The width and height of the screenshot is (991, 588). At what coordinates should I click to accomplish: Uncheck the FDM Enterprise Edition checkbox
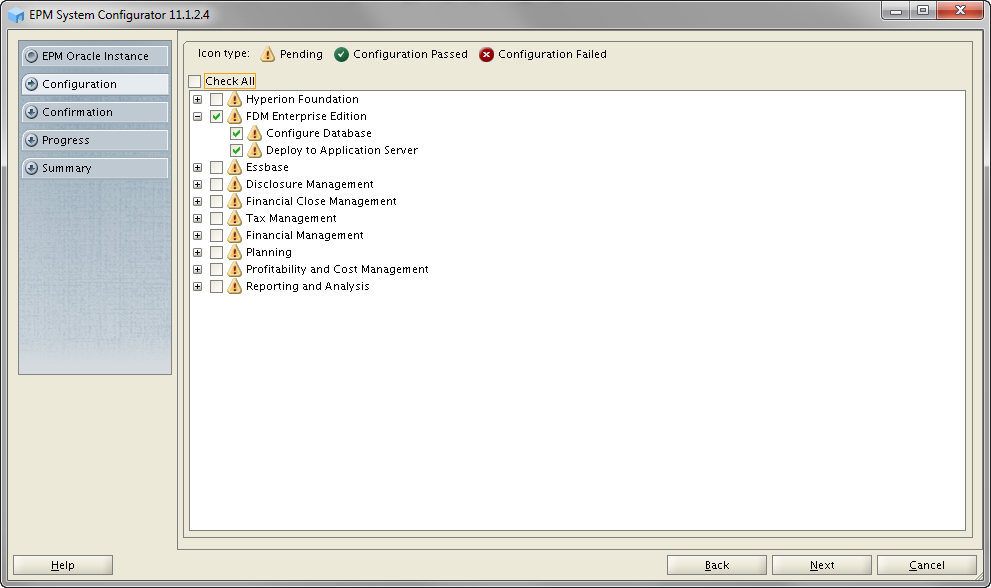coord(217,116)
